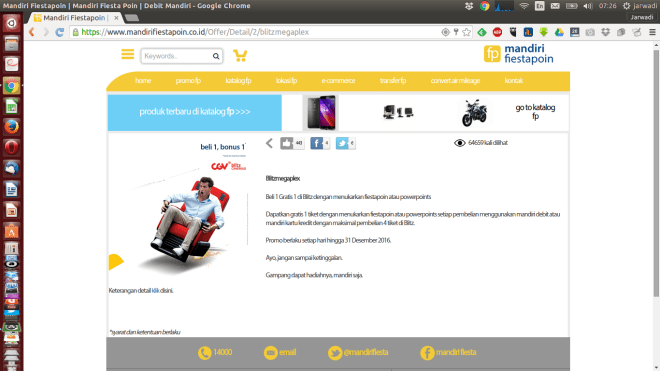Open Chrome from the Ubuntu launcher
660x371 pixels.
click(11, 85)
